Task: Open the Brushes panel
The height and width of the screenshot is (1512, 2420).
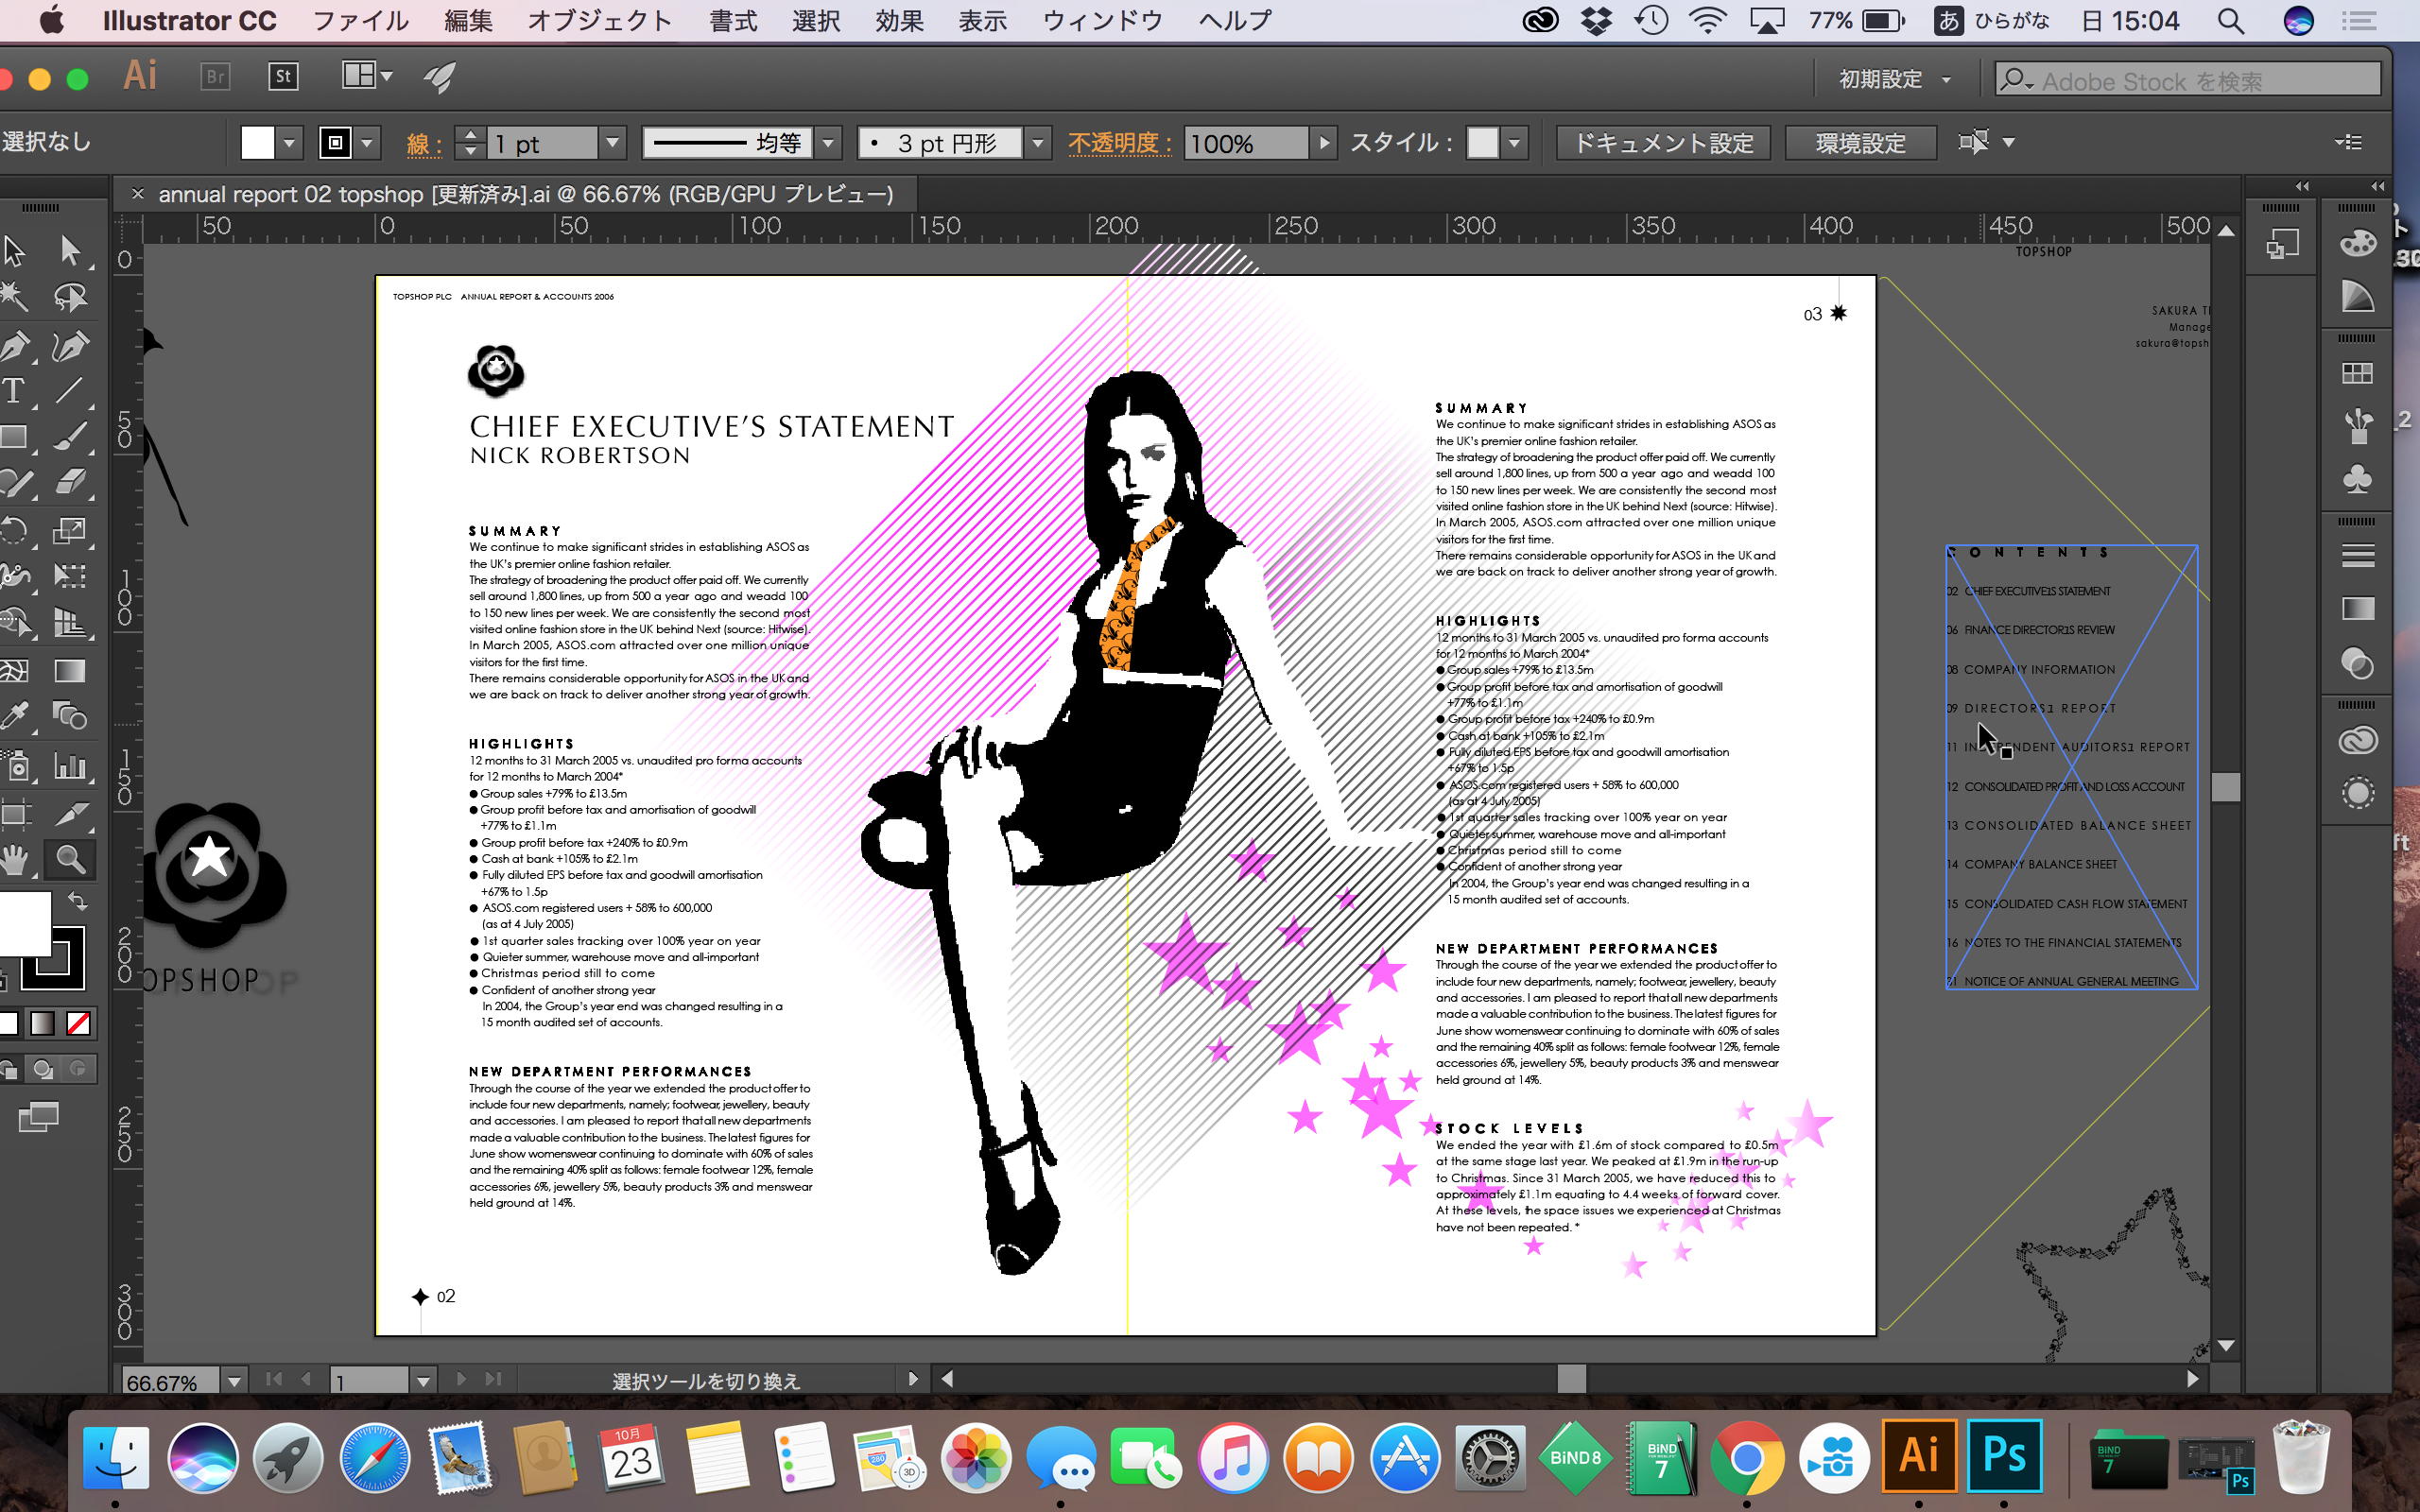Action: pyautogui.click(x=2357, y=427)
